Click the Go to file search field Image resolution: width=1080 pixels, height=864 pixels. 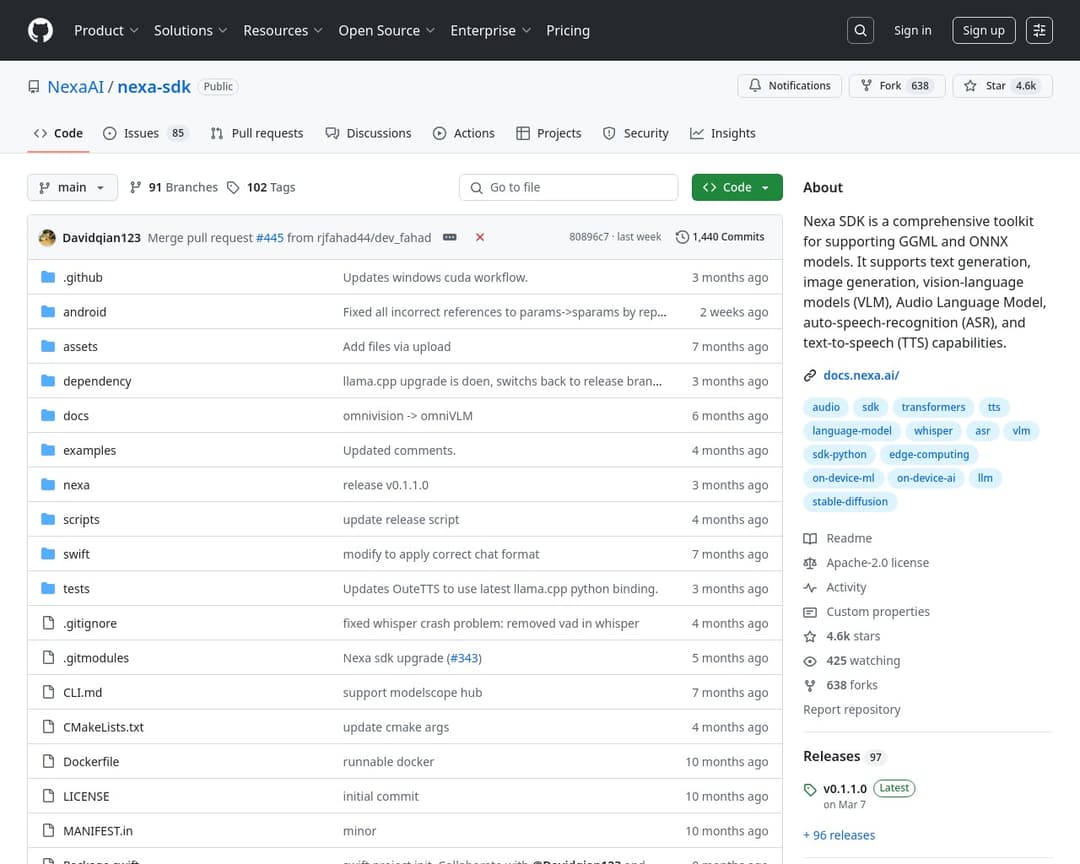click(569, 187)
